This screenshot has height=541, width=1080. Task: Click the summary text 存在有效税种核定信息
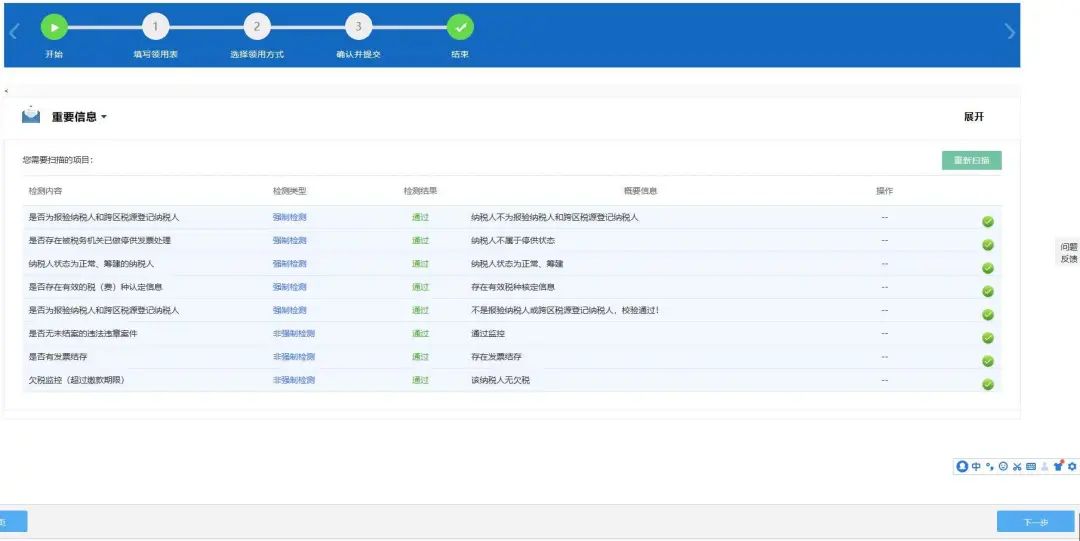[x=513, y=287]
